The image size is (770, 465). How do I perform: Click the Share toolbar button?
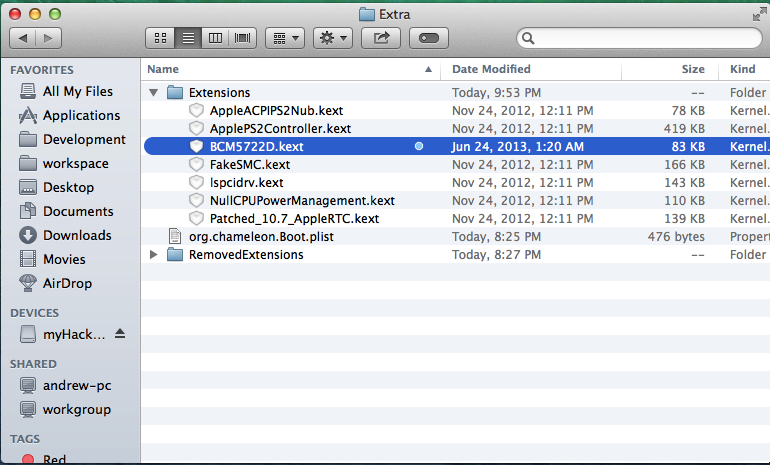pos(381,38)
